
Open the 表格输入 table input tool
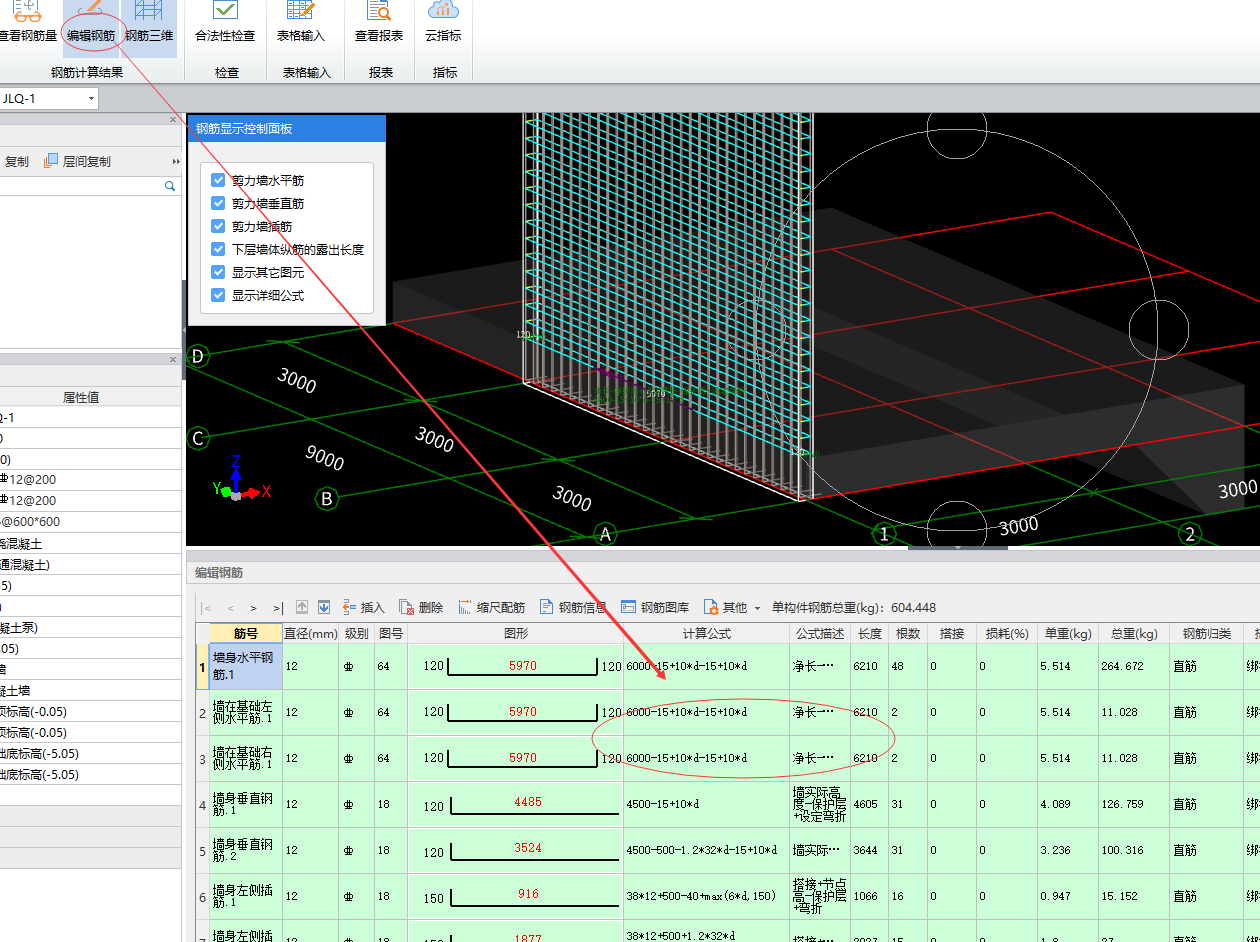pos(301,24)
